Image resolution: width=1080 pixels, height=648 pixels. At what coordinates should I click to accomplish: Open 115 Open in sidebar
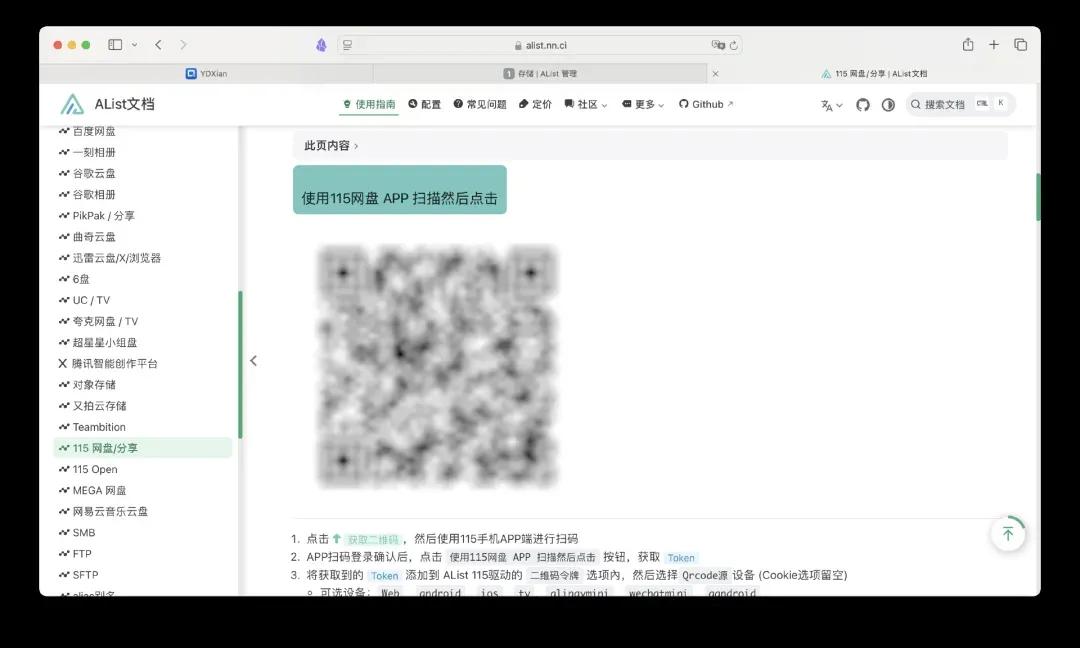[x=95, y=469]
